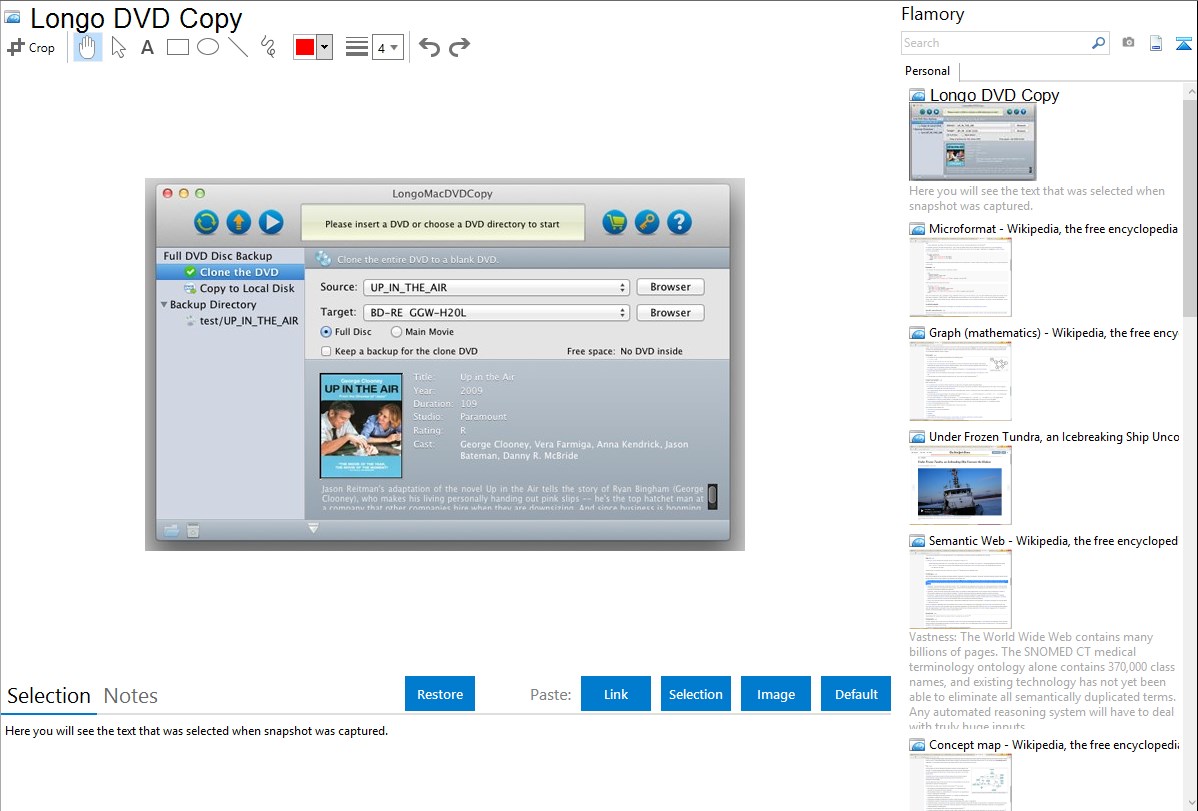The height and width of the screenshot is (811, 1198).
Task: Click the Paste Selection button
Action: pyautogui.click(x=696, y=694)
